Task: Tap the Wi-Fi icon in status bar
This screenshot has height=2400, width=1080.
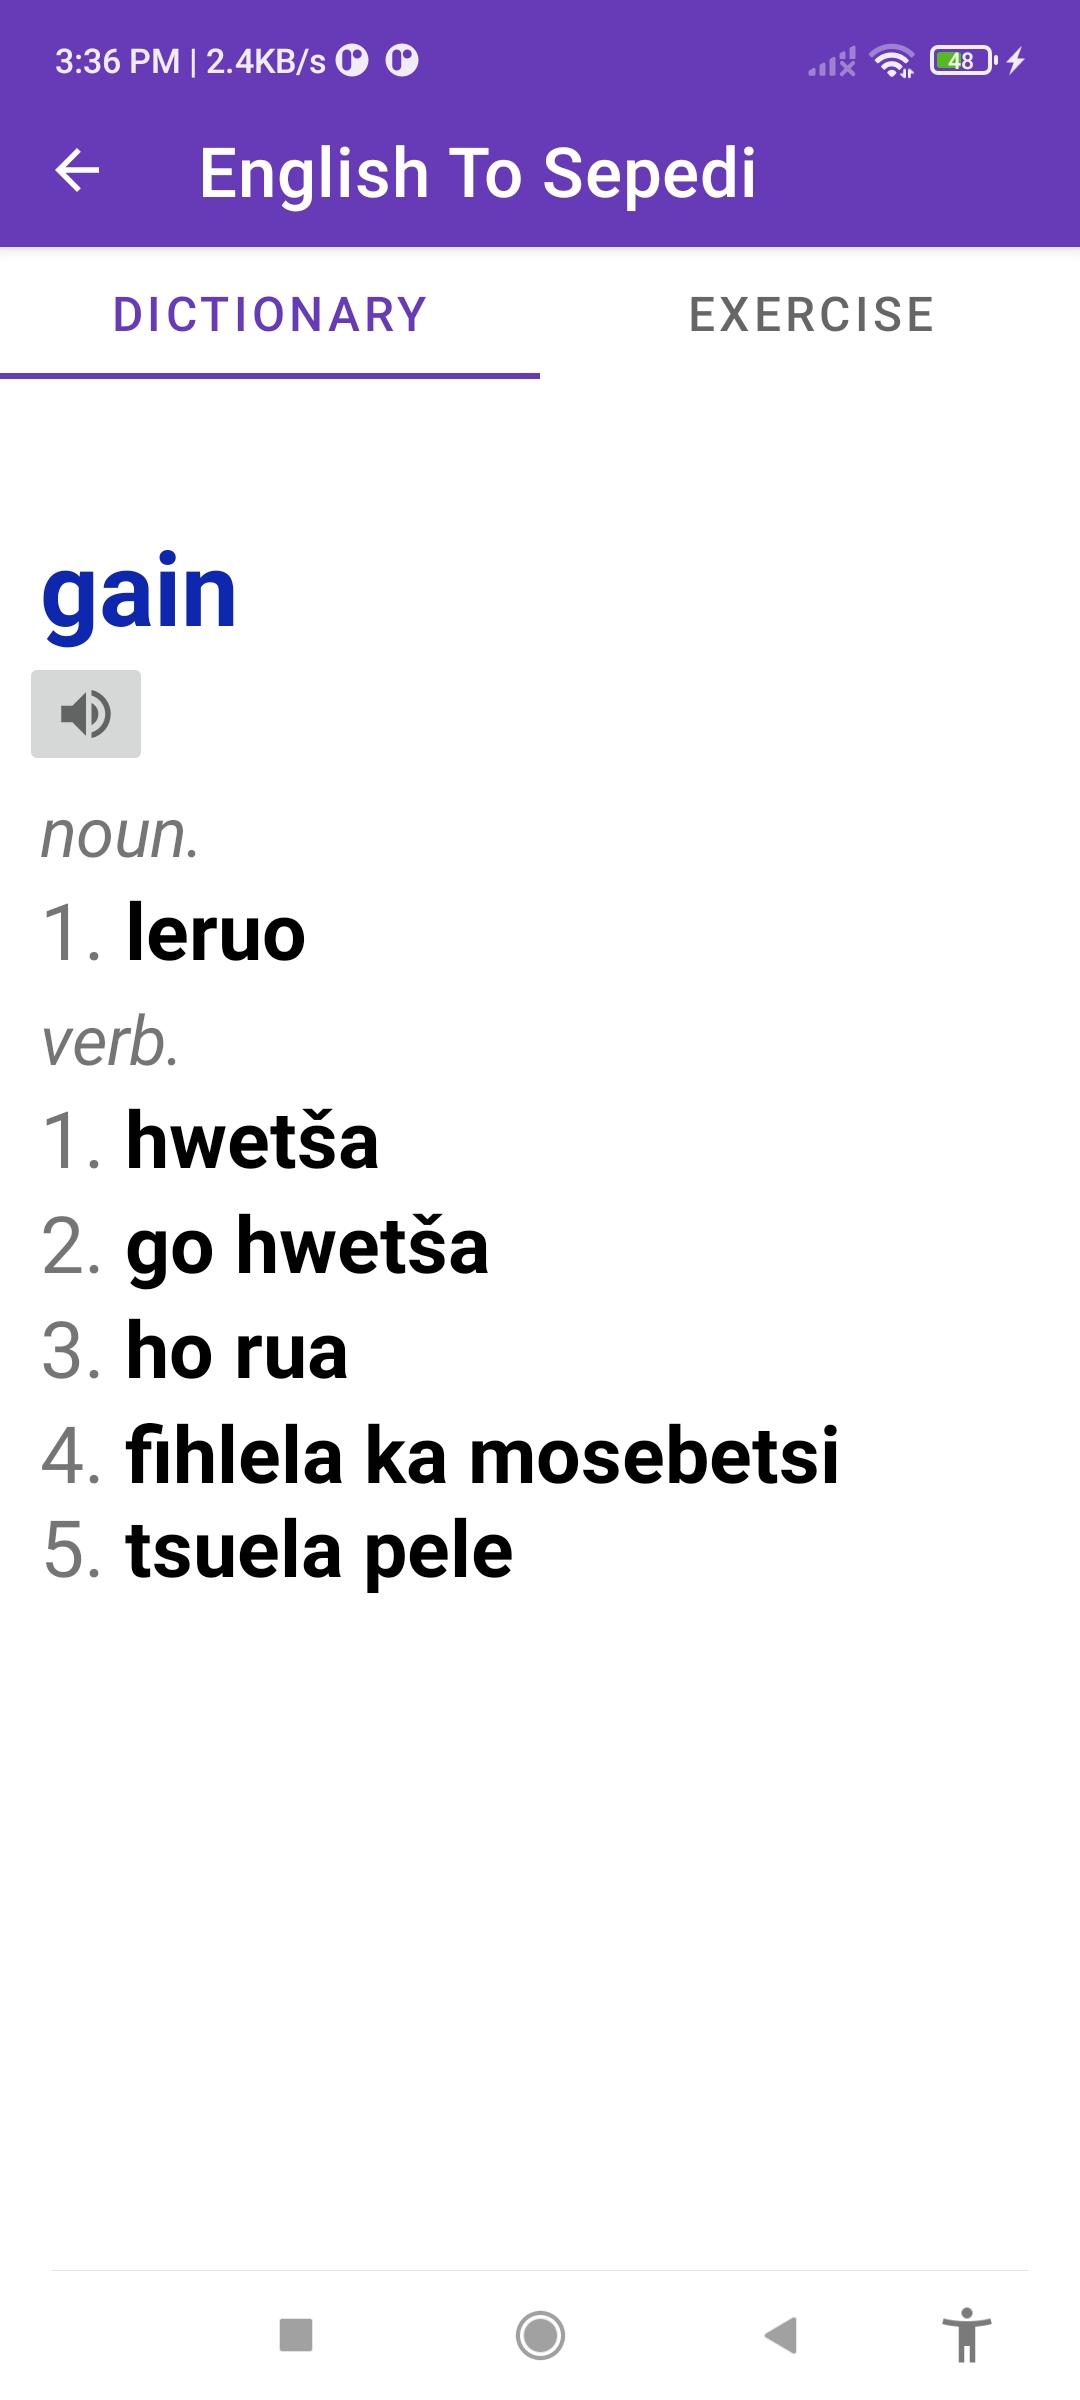Action: click(x=889, y=62)
